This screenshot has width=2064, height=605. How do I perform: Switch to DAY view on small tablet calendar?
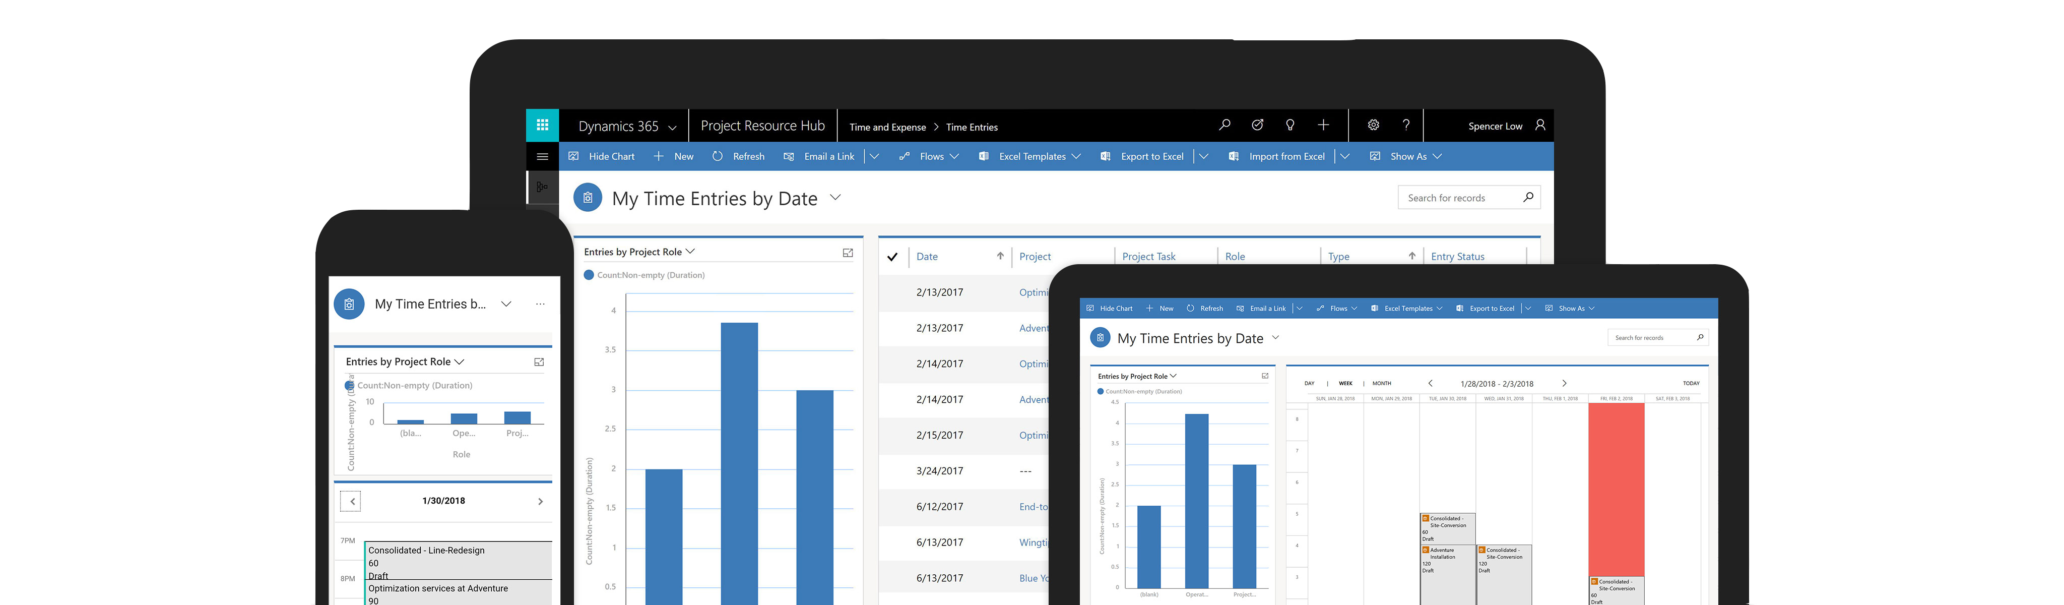[x=1309, y=383]
